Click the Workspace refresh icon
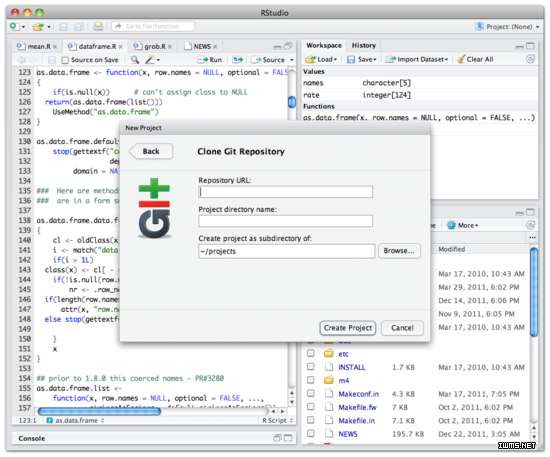 coord(530,59)
